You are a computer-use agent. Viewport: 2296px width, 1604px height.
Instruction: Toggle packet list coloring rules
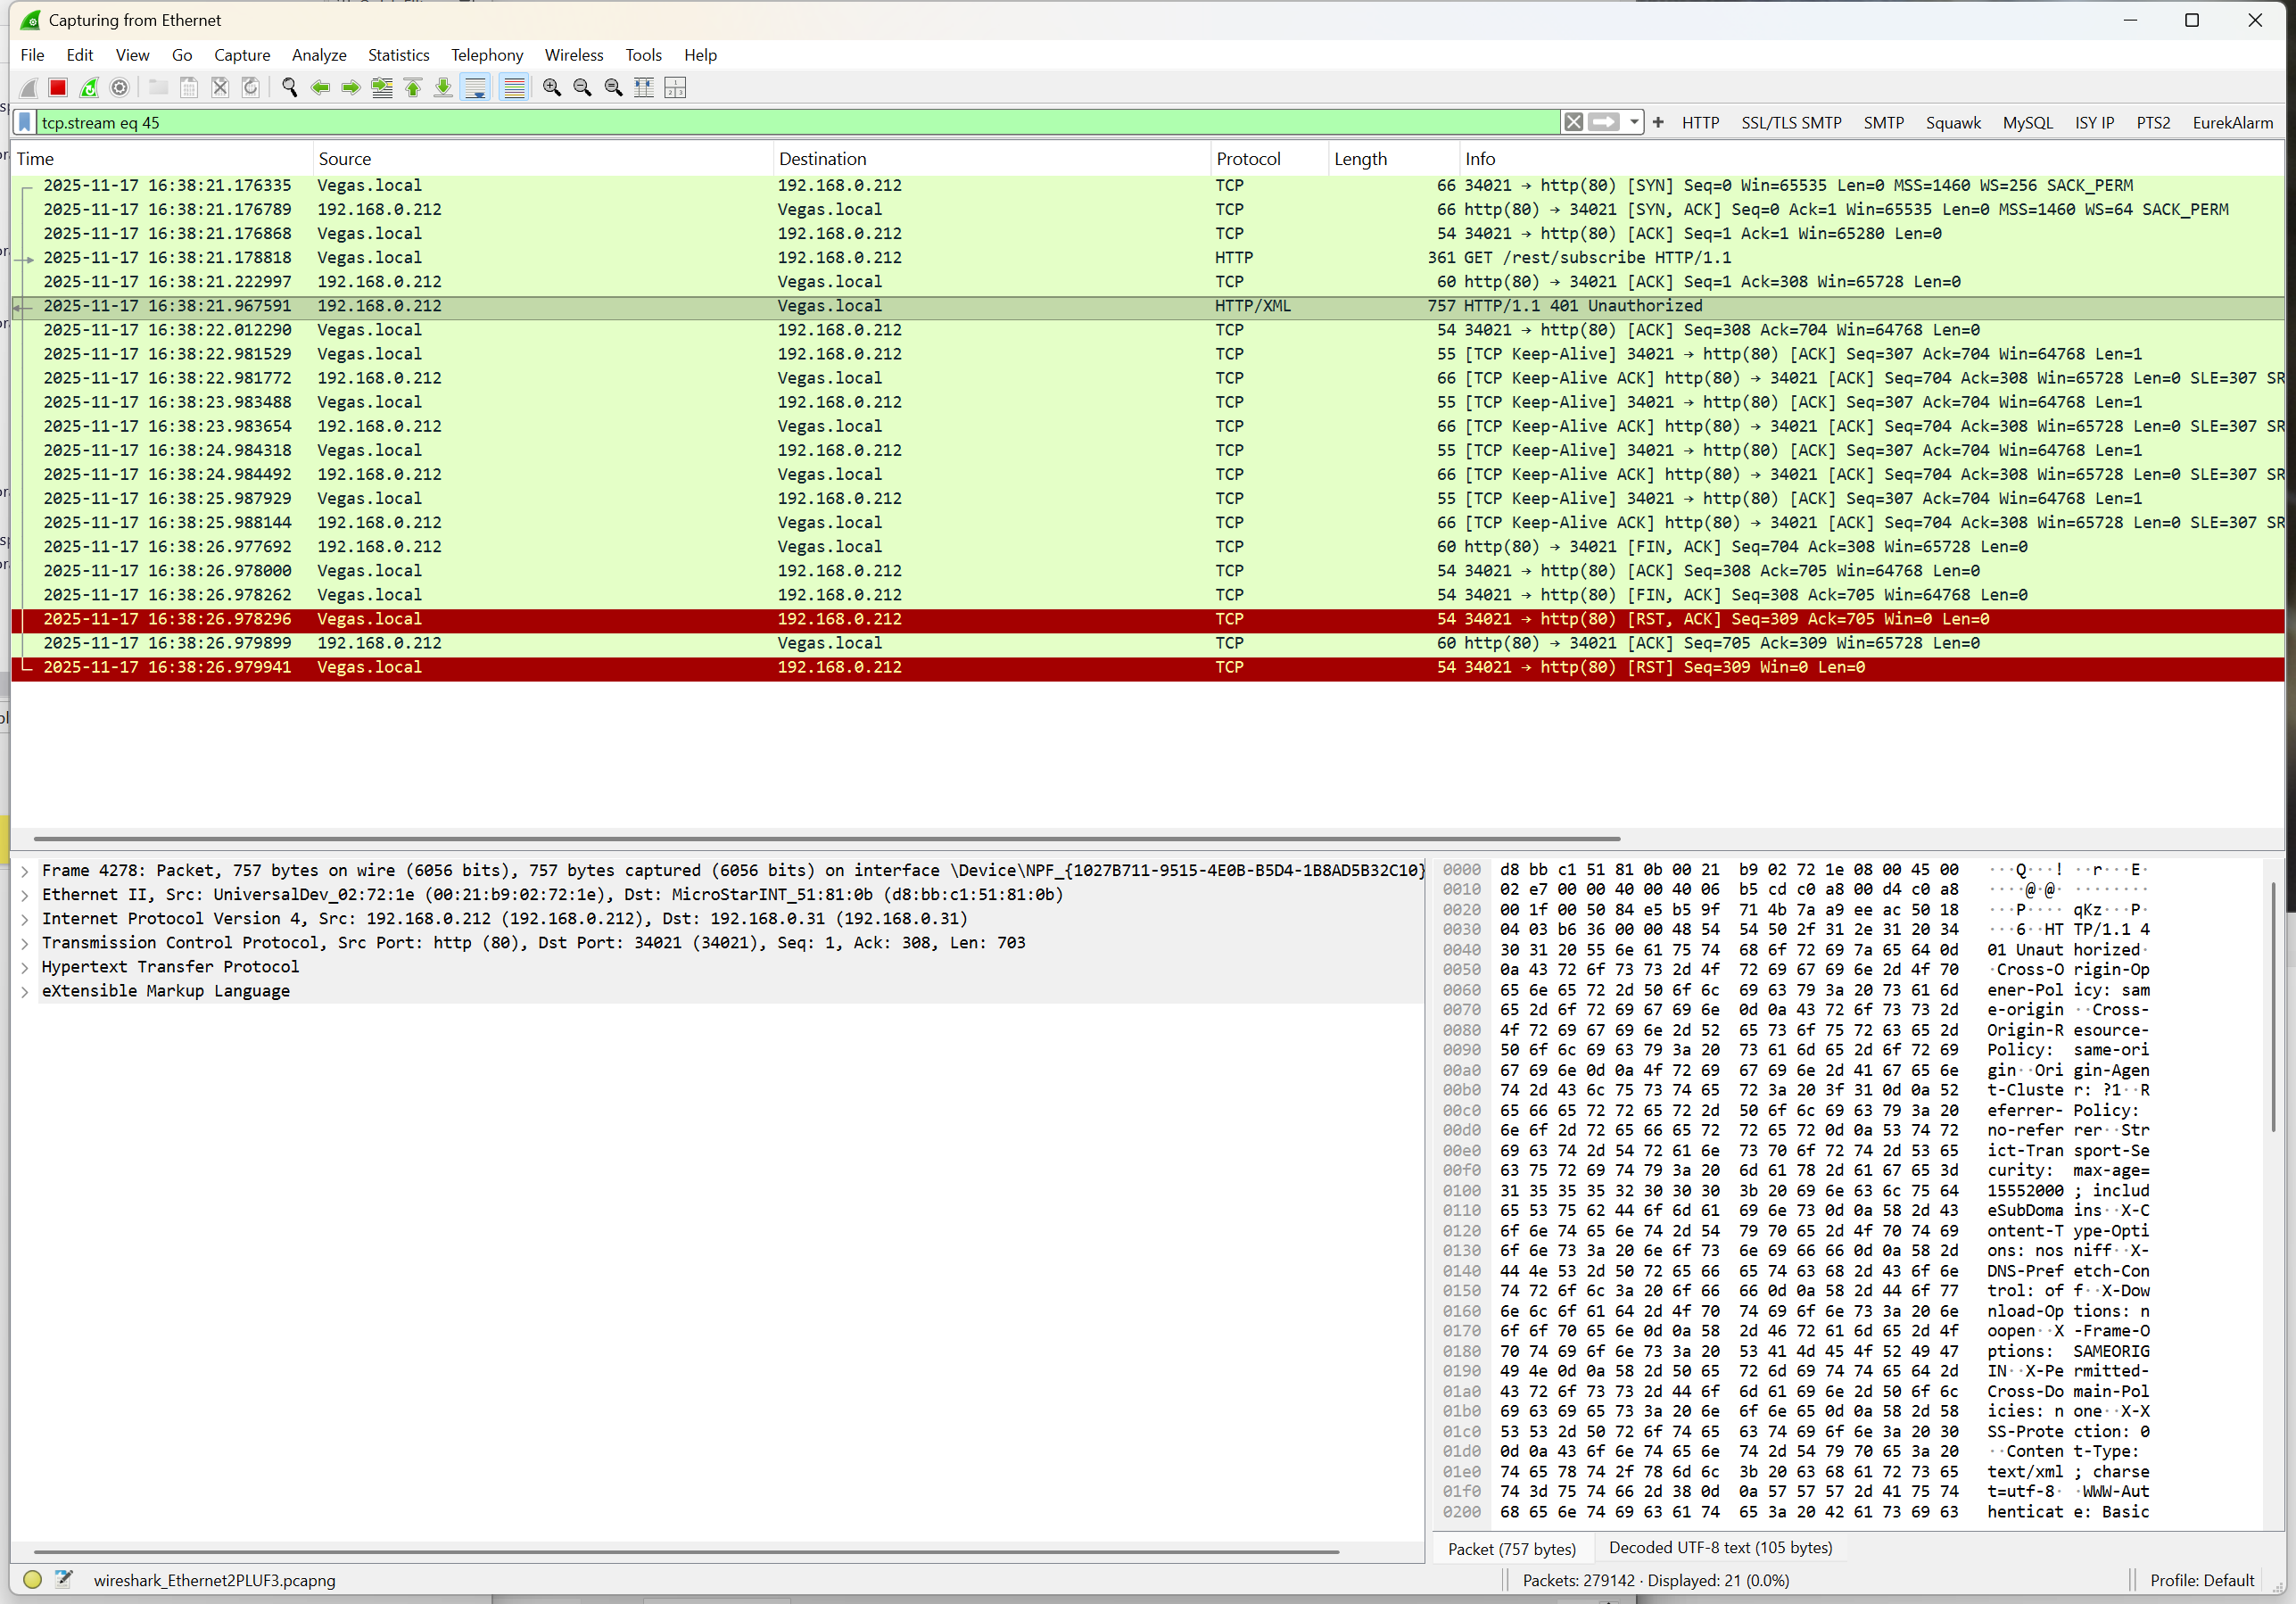(514, 88)
